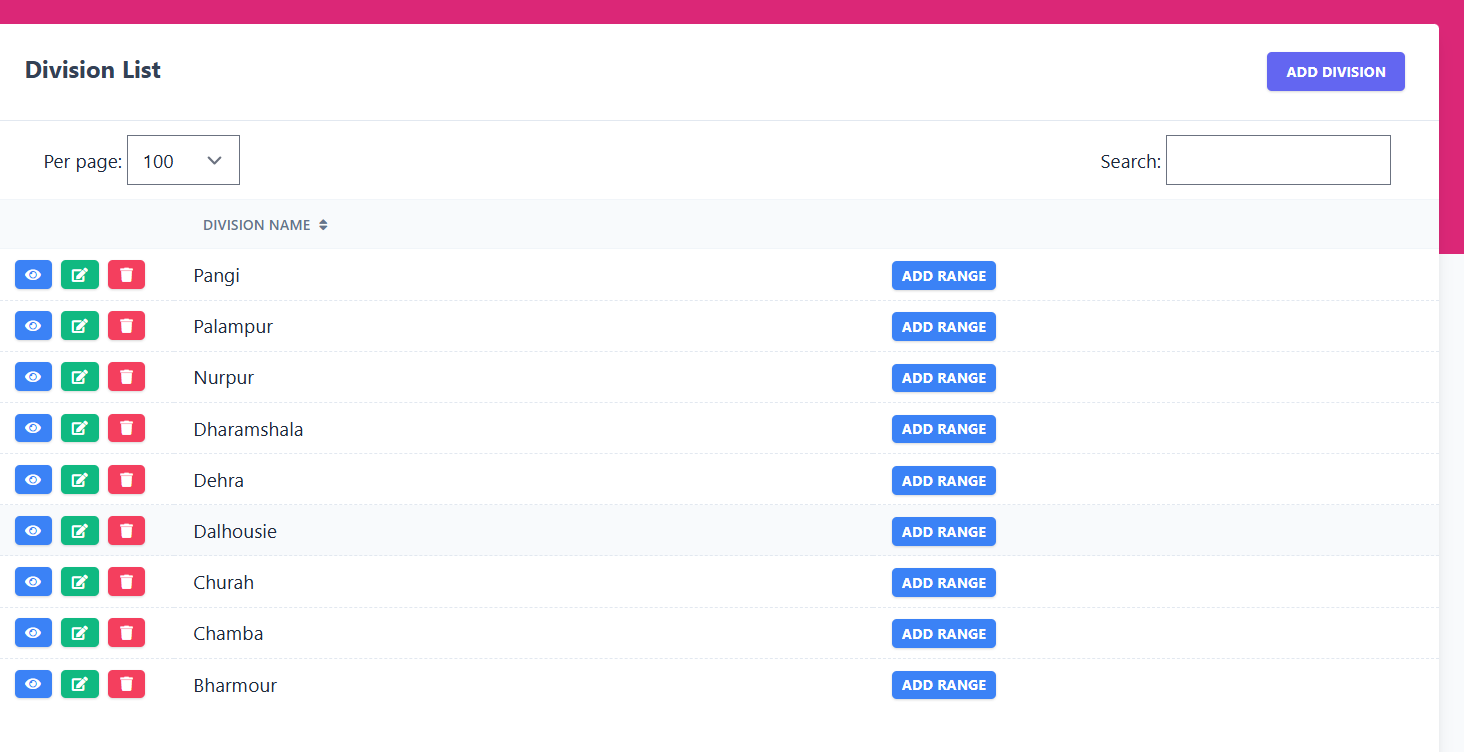Select the delete trash icon for Nurpur
Viewport: 1464px width, 752px height.
tap(126, 376)
